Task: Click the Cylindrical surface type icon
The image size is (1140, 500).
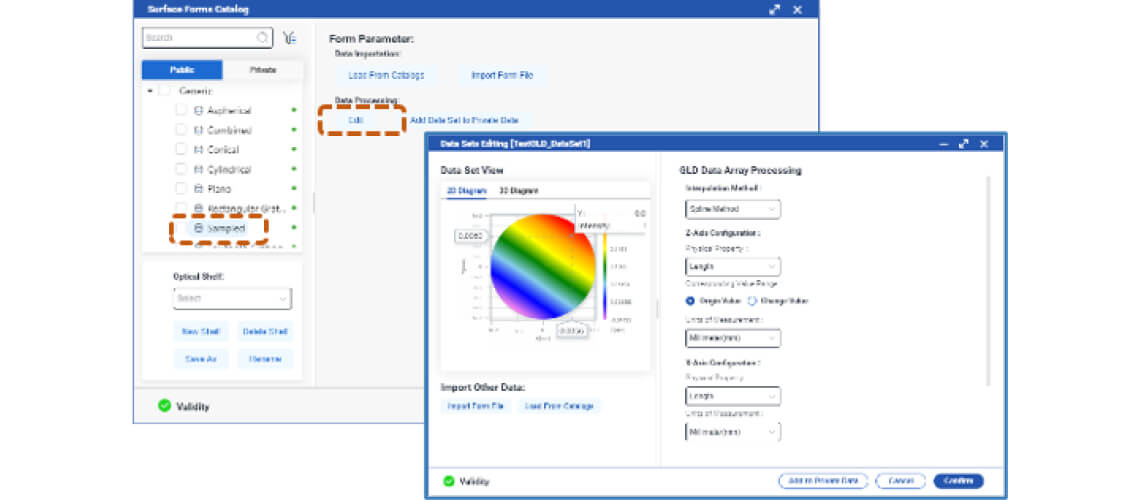Action: (x=198, y=170)
